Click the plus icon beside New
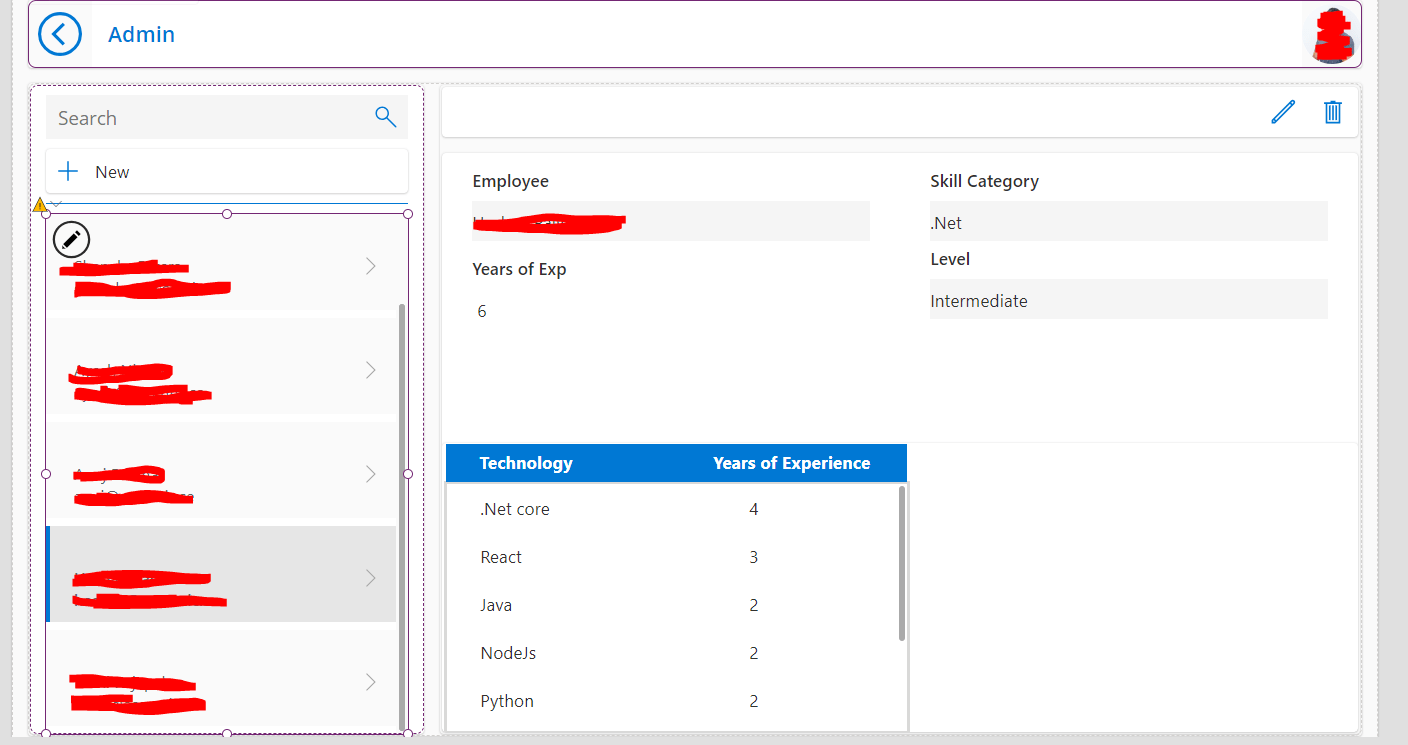Screen dimensions: 1408x745 [x=67, y=170]
